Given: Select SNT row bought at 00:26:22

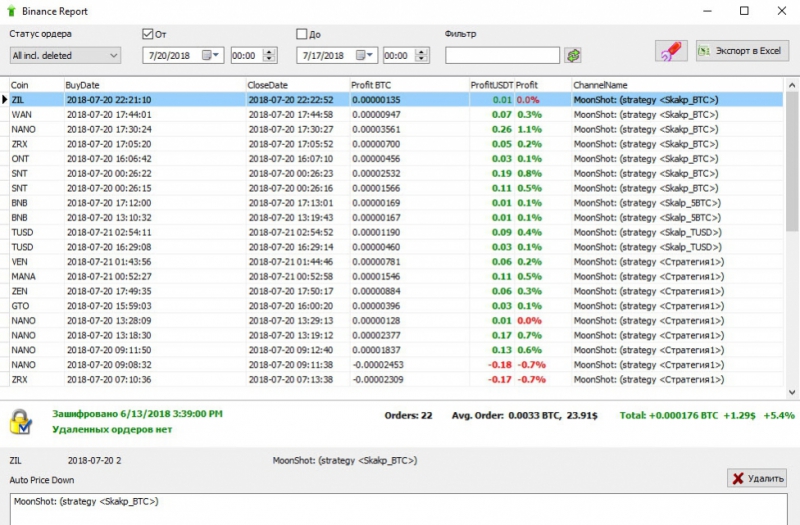Looking at the screenshot, I should [x=396, y=173].
